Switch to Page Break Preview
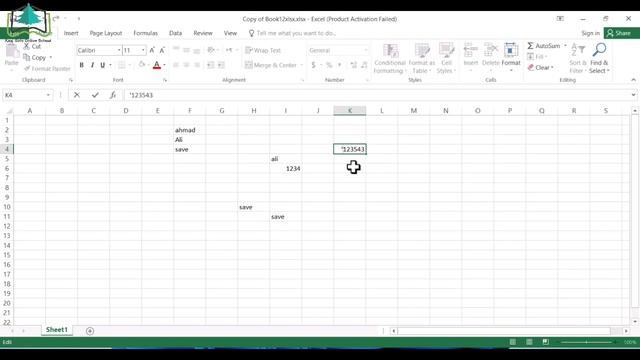This screenshot has width=640, height=360. click(x=545, y=342)
